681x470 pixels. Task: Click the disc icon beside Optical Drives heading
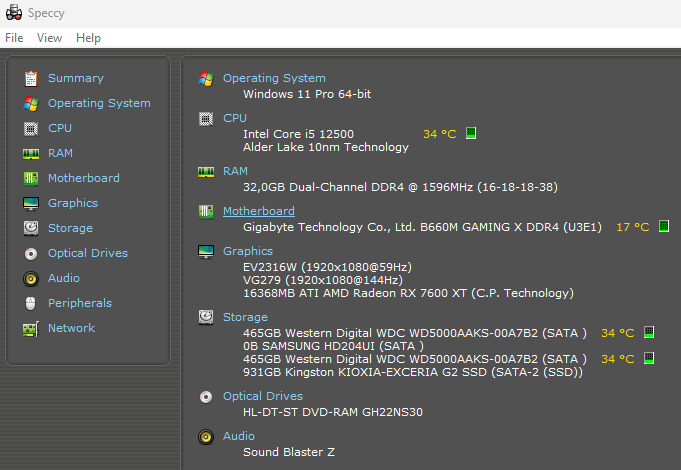coord(206,397)
